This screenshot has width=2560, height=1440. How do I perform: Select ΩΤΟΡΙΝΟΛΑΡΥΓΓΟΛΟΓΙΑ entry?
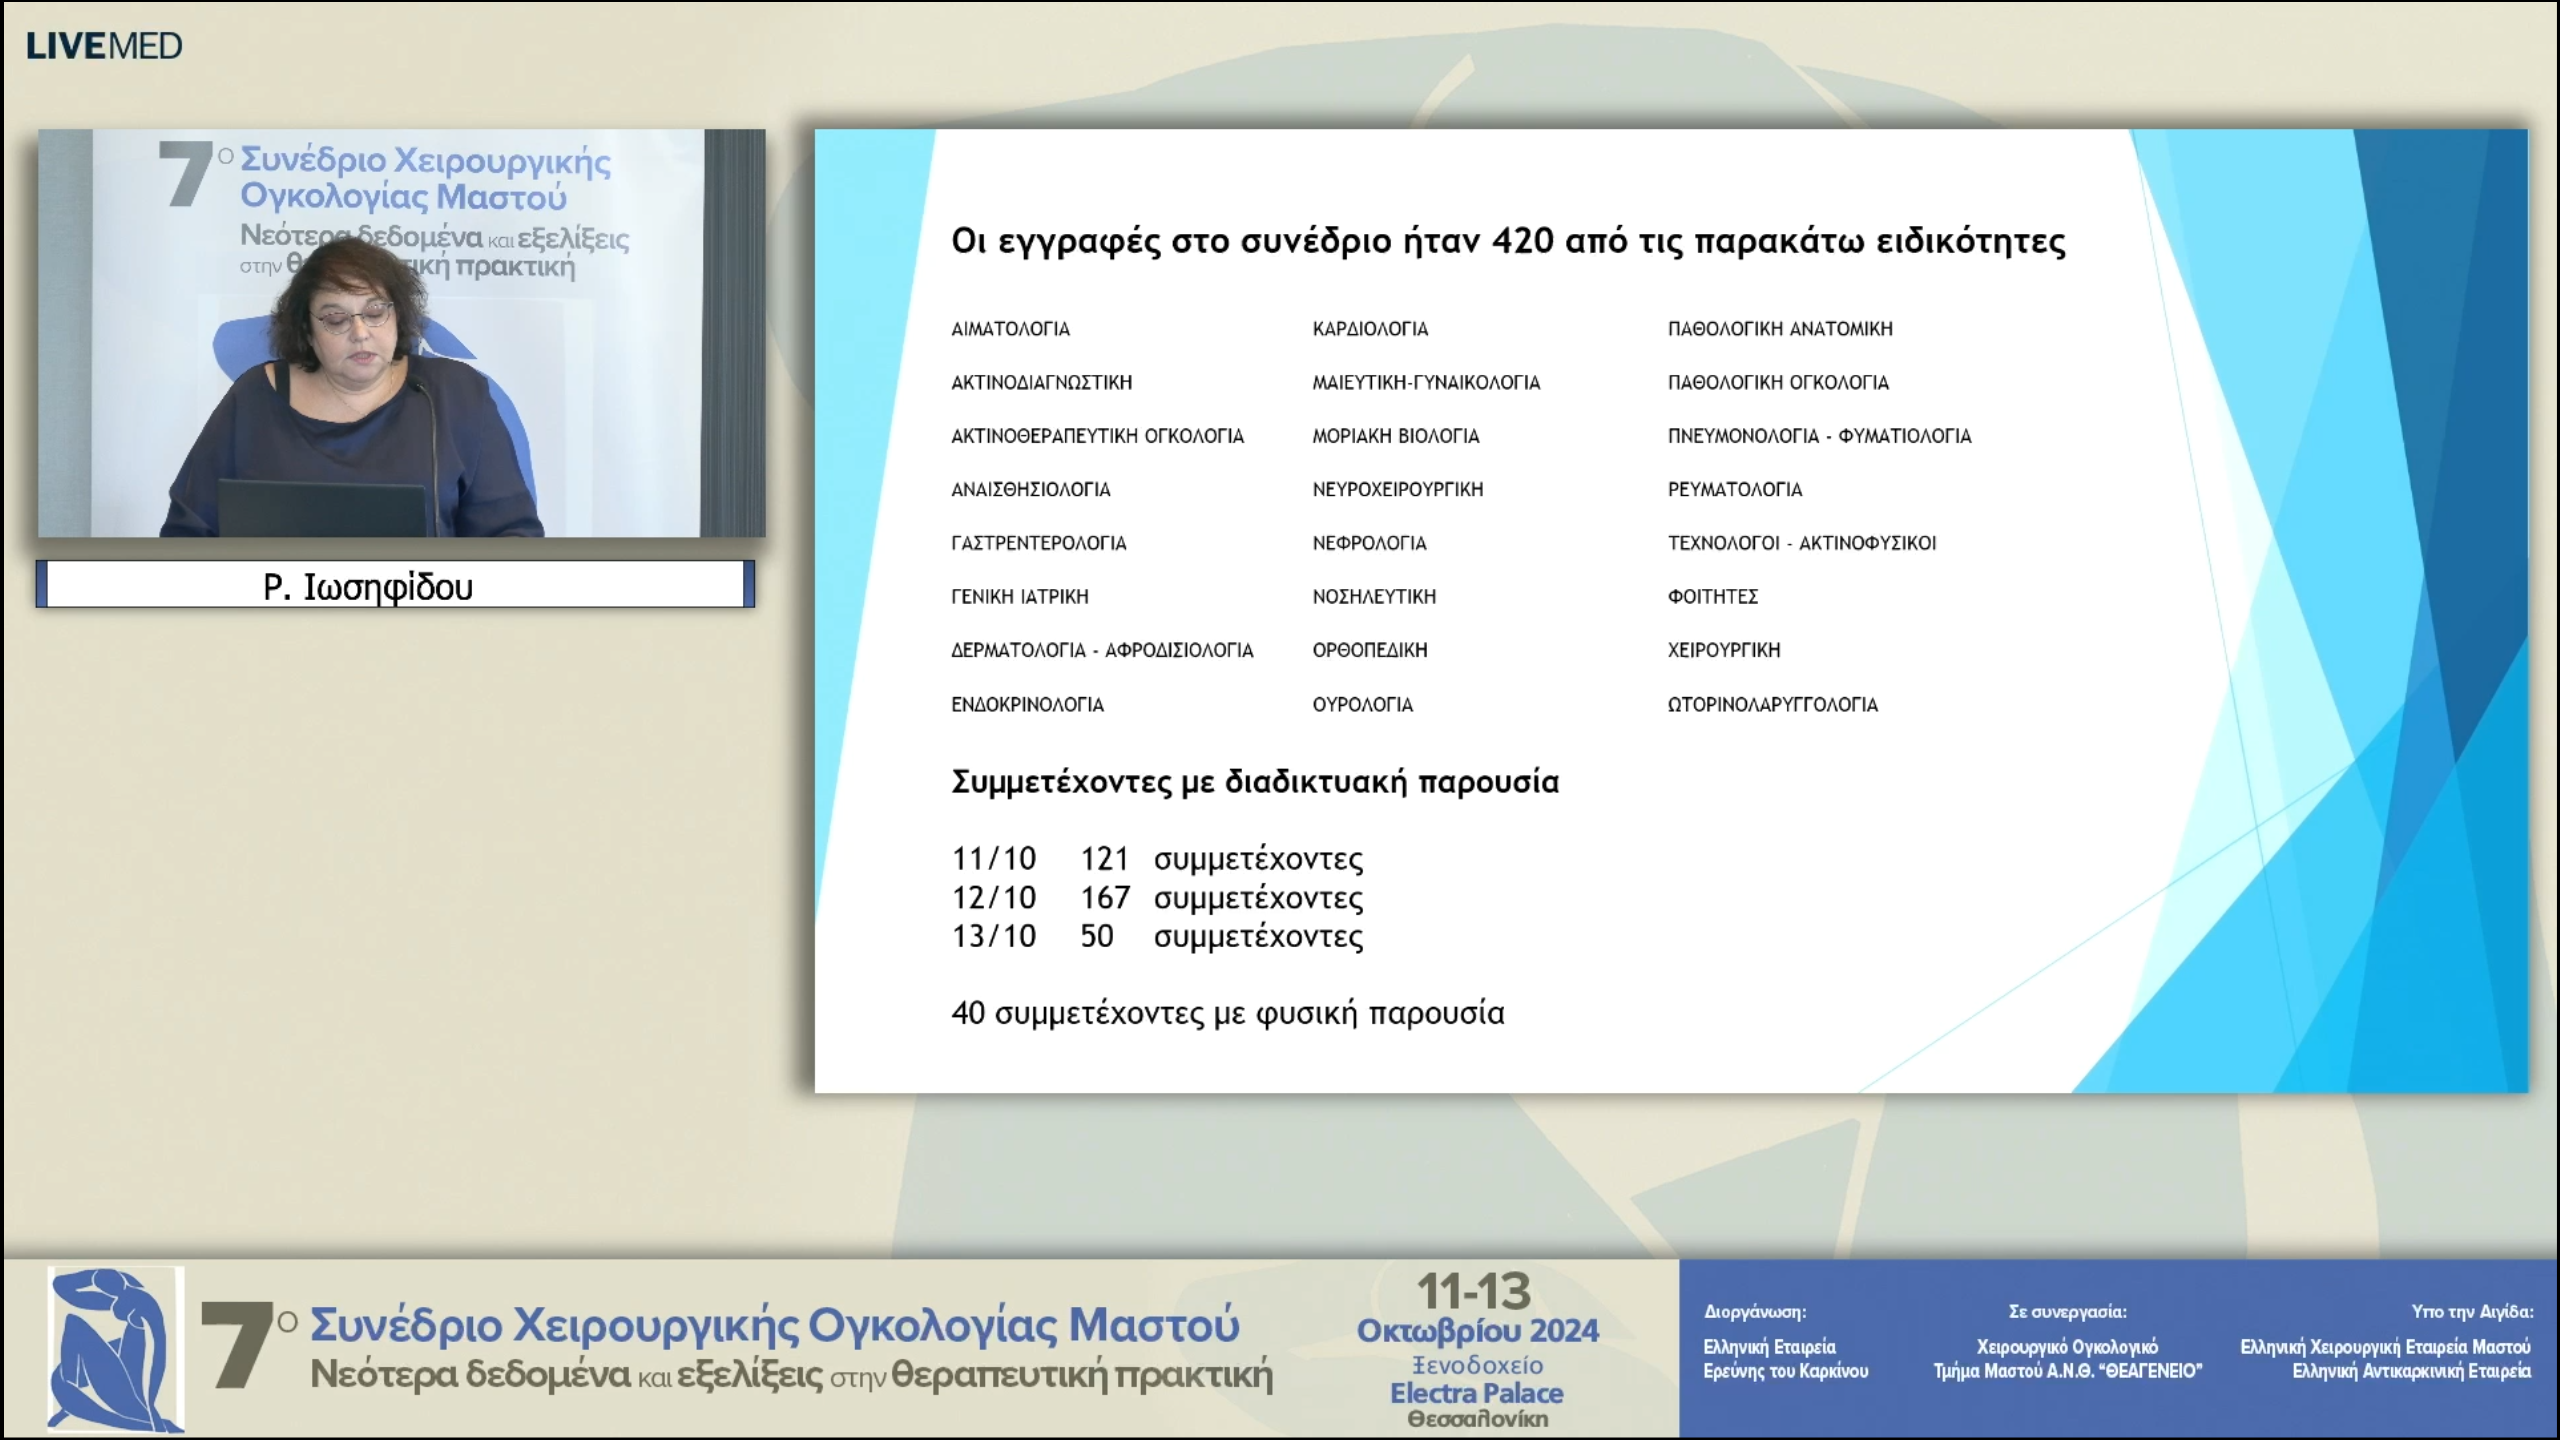pyautogui.click(x=1772, y=705)
